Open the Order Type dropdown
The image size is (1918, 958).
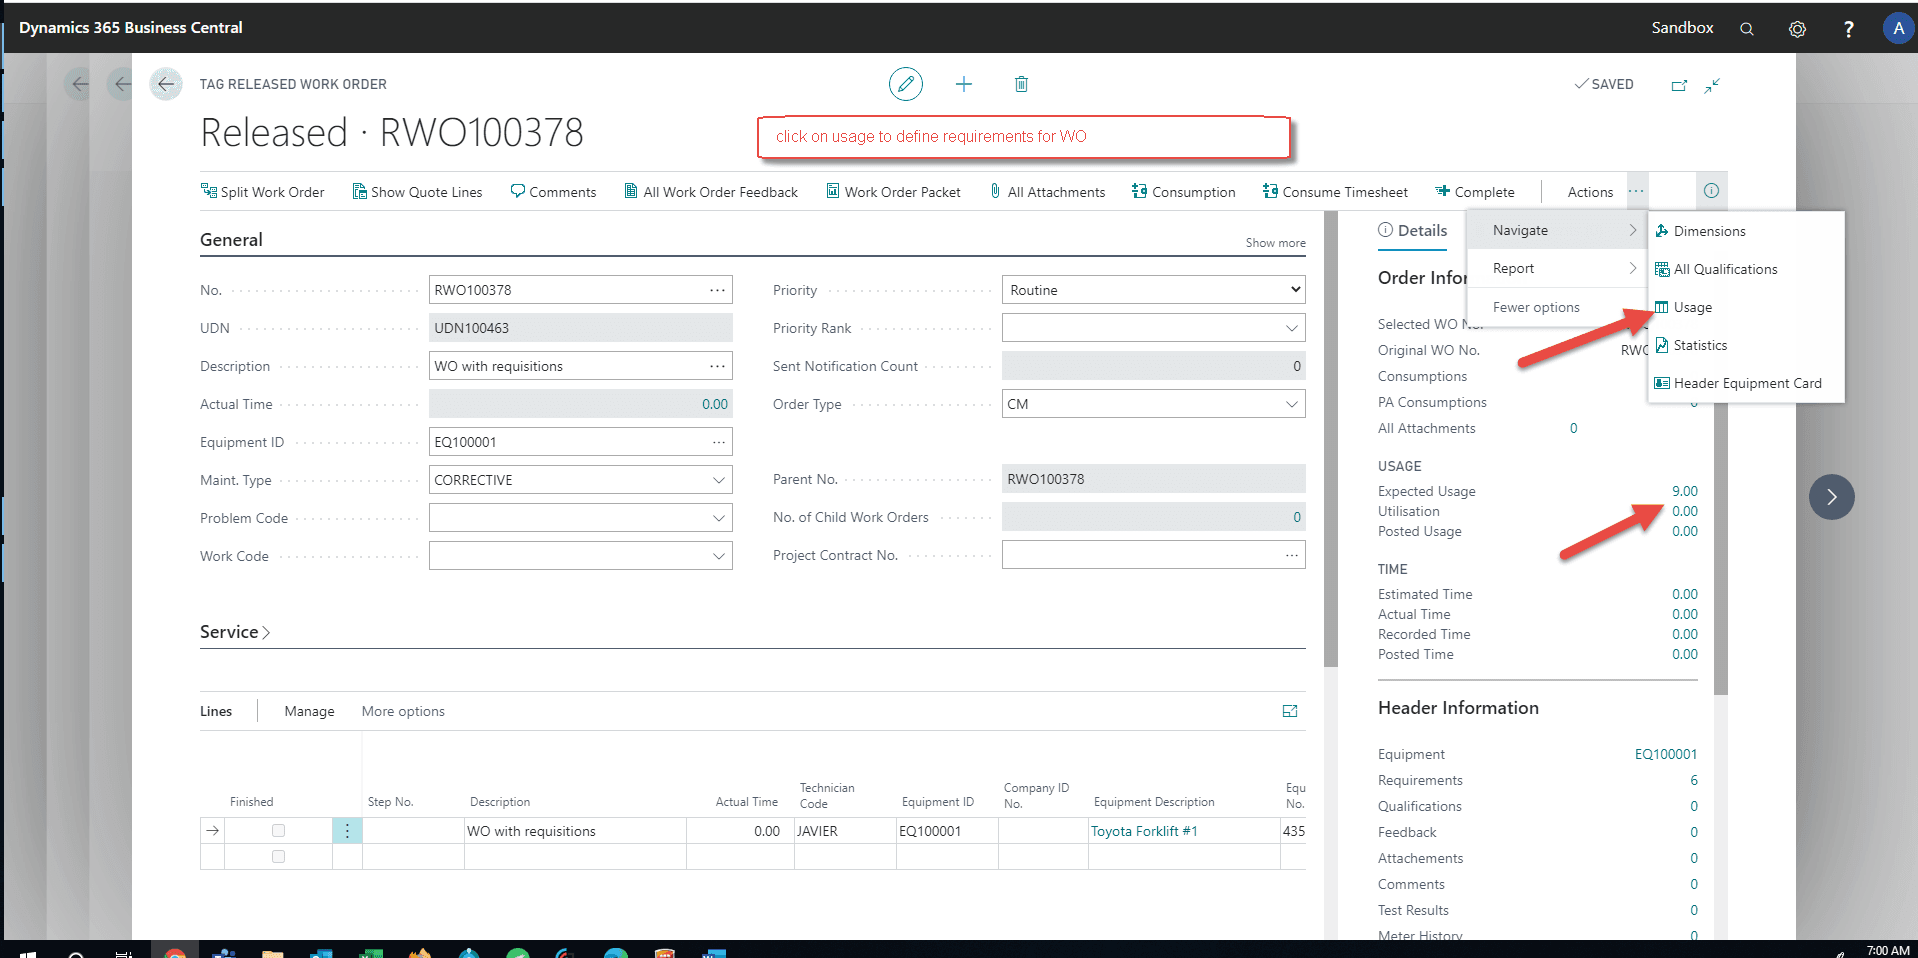[x=1291, y=404]
